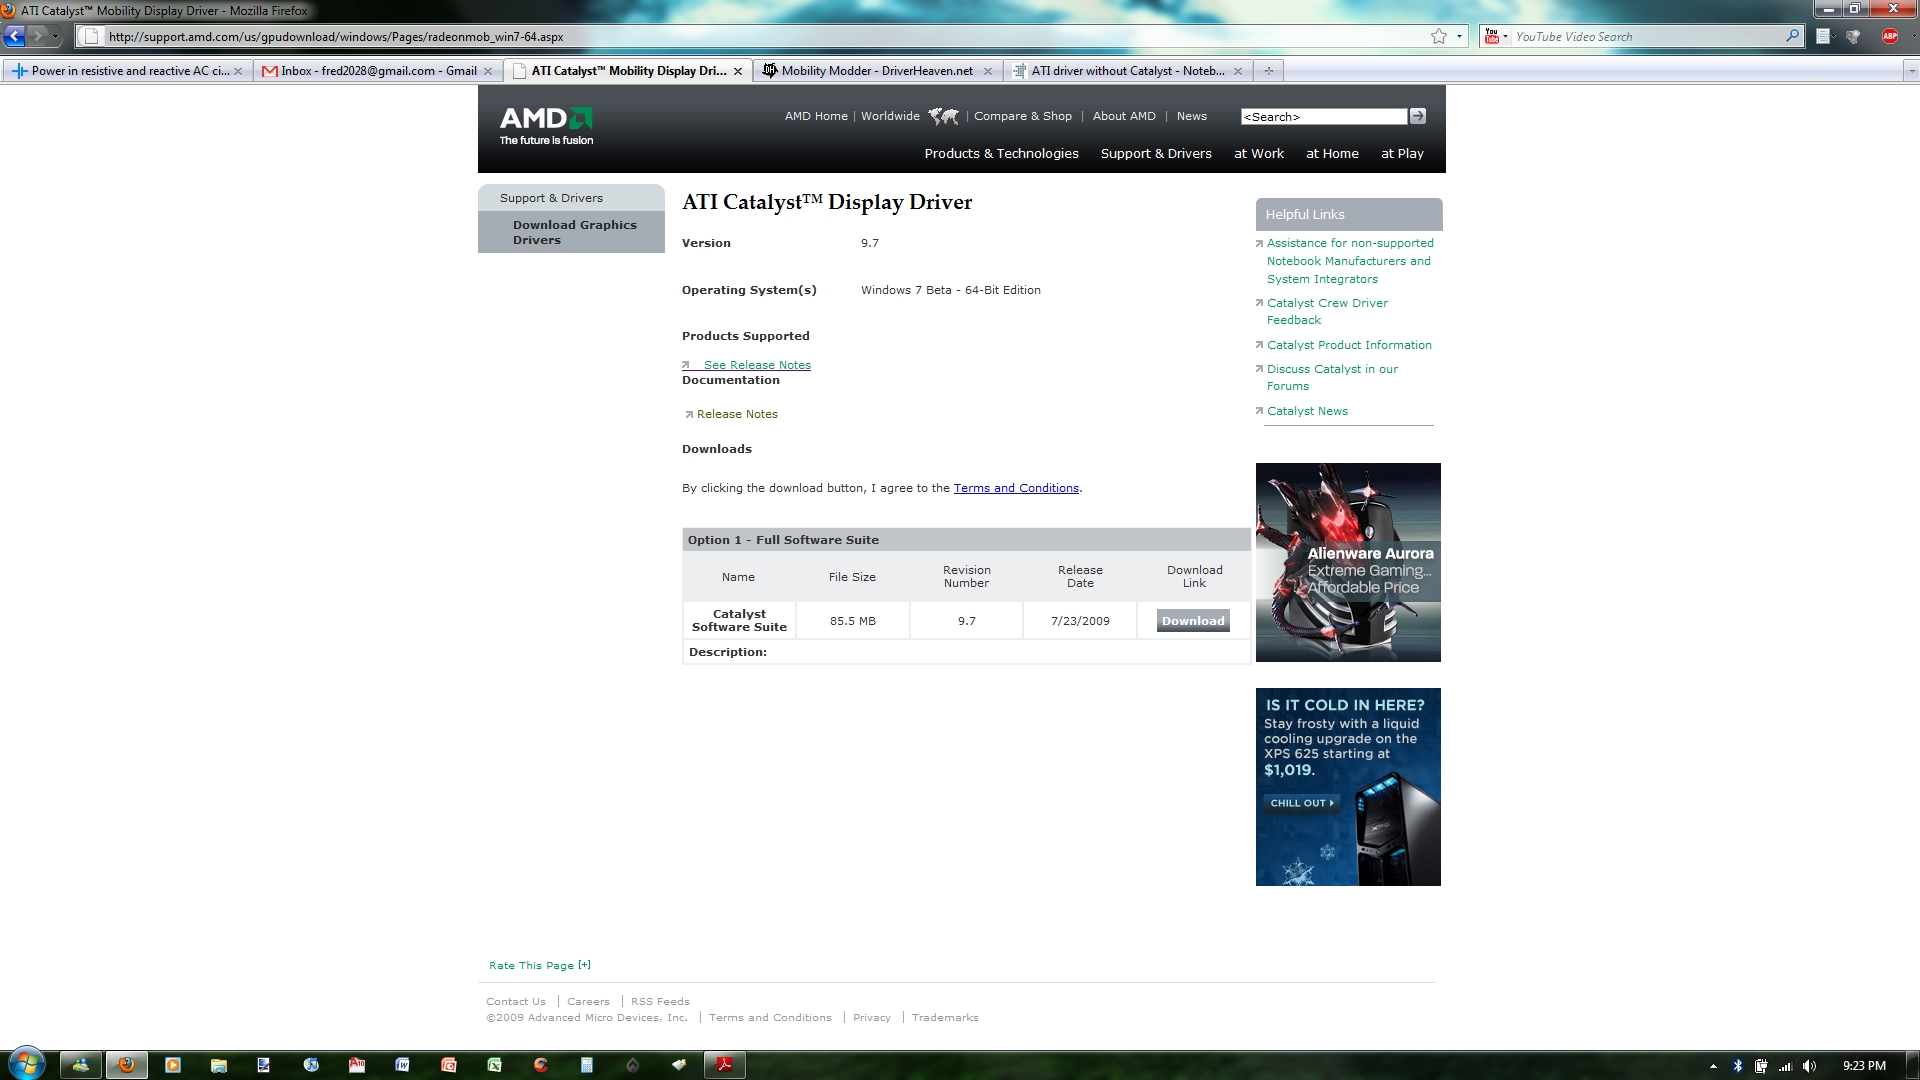Click the Worldwide link

pyautogui.click(x=890, y=116)
